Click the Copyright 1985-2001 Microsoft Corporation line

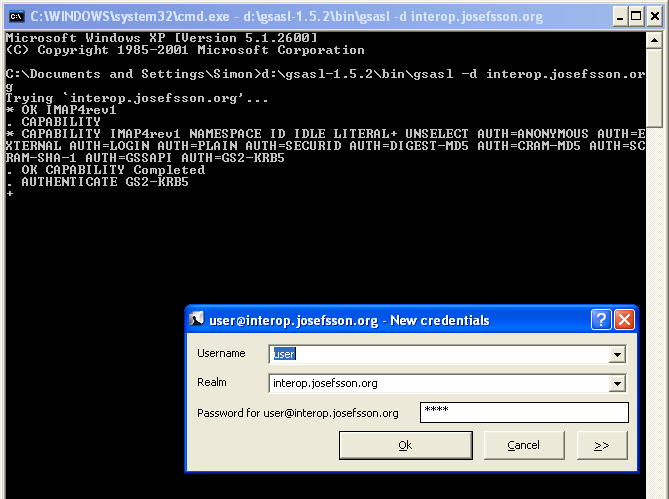pyautogui.click(x=185, y=50)
